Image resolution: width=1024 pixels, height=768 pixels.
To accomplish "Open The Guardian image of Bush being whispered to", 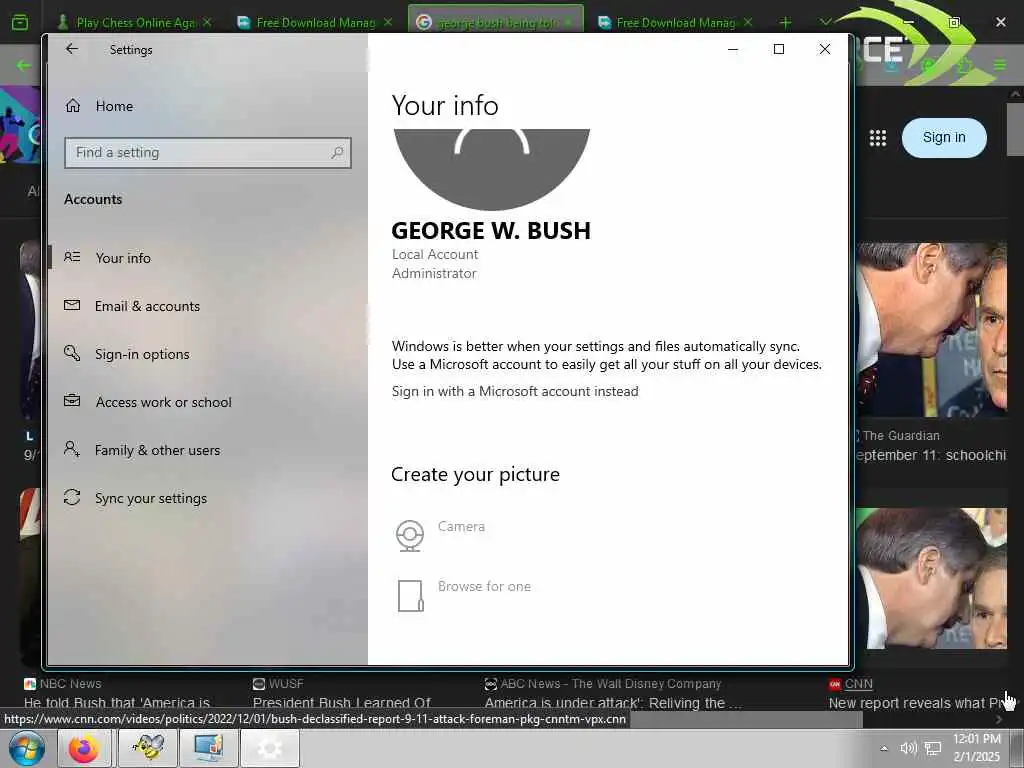I will pos(932,330).
